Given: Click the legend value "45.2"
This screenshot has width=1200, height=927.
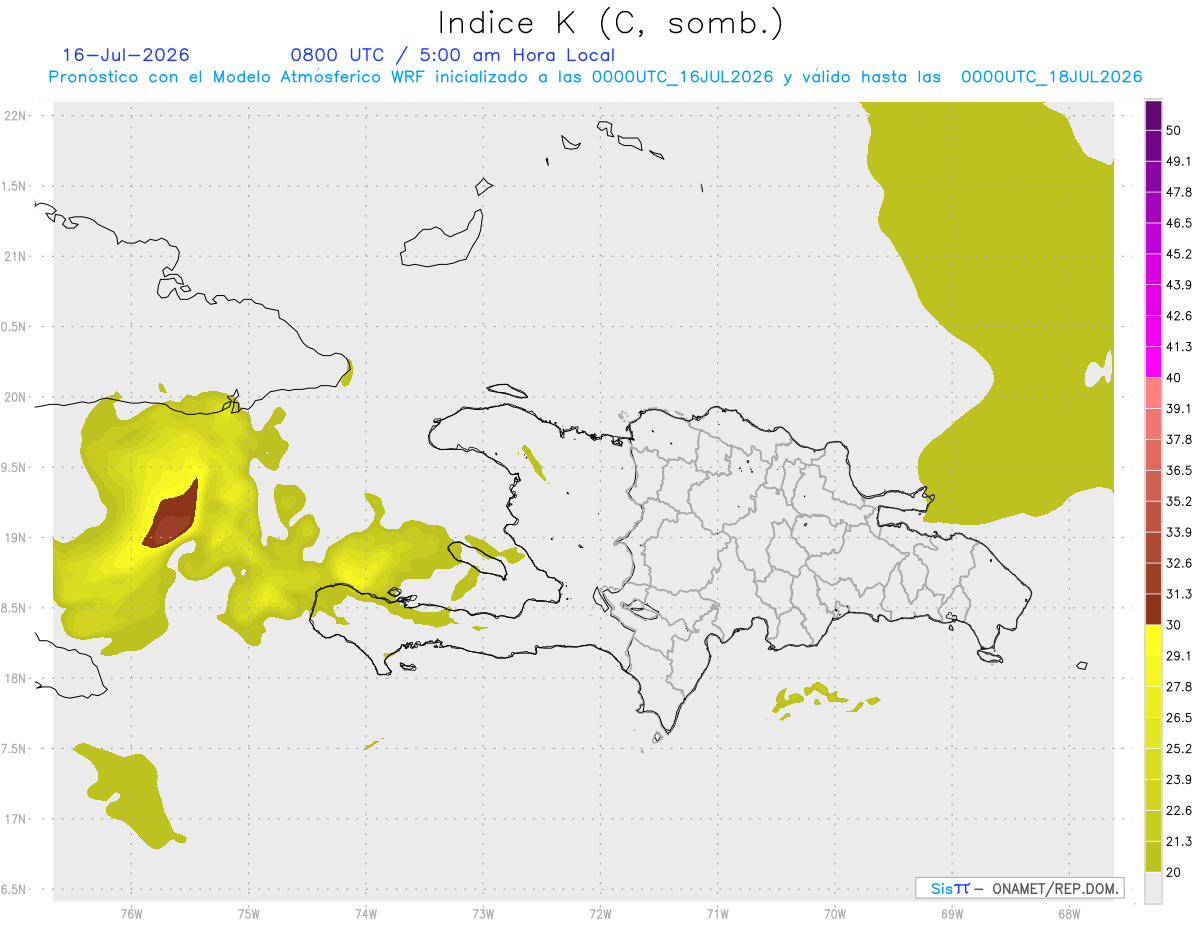Looking at the screenshot, I should coord(1179,254).
